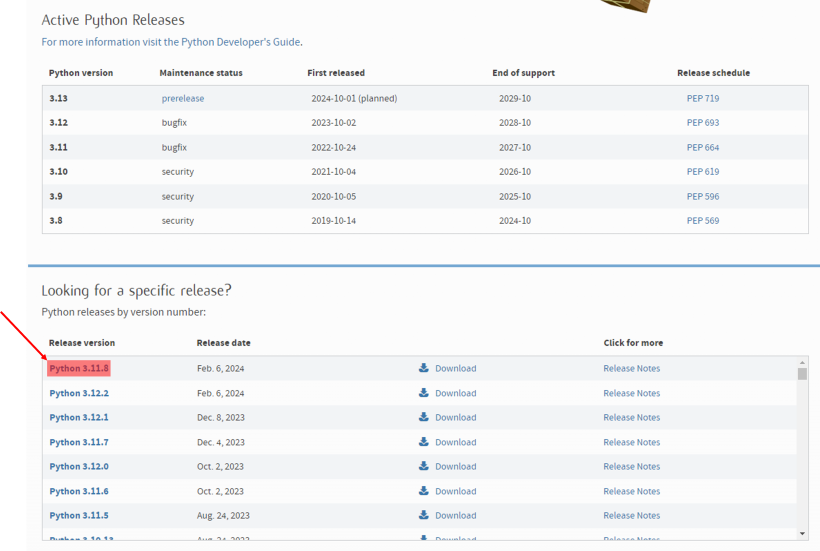View Release Notes for Python 3.12.0
The height and width of the screenshot is (551, 820).
click(x=632, y=466)
